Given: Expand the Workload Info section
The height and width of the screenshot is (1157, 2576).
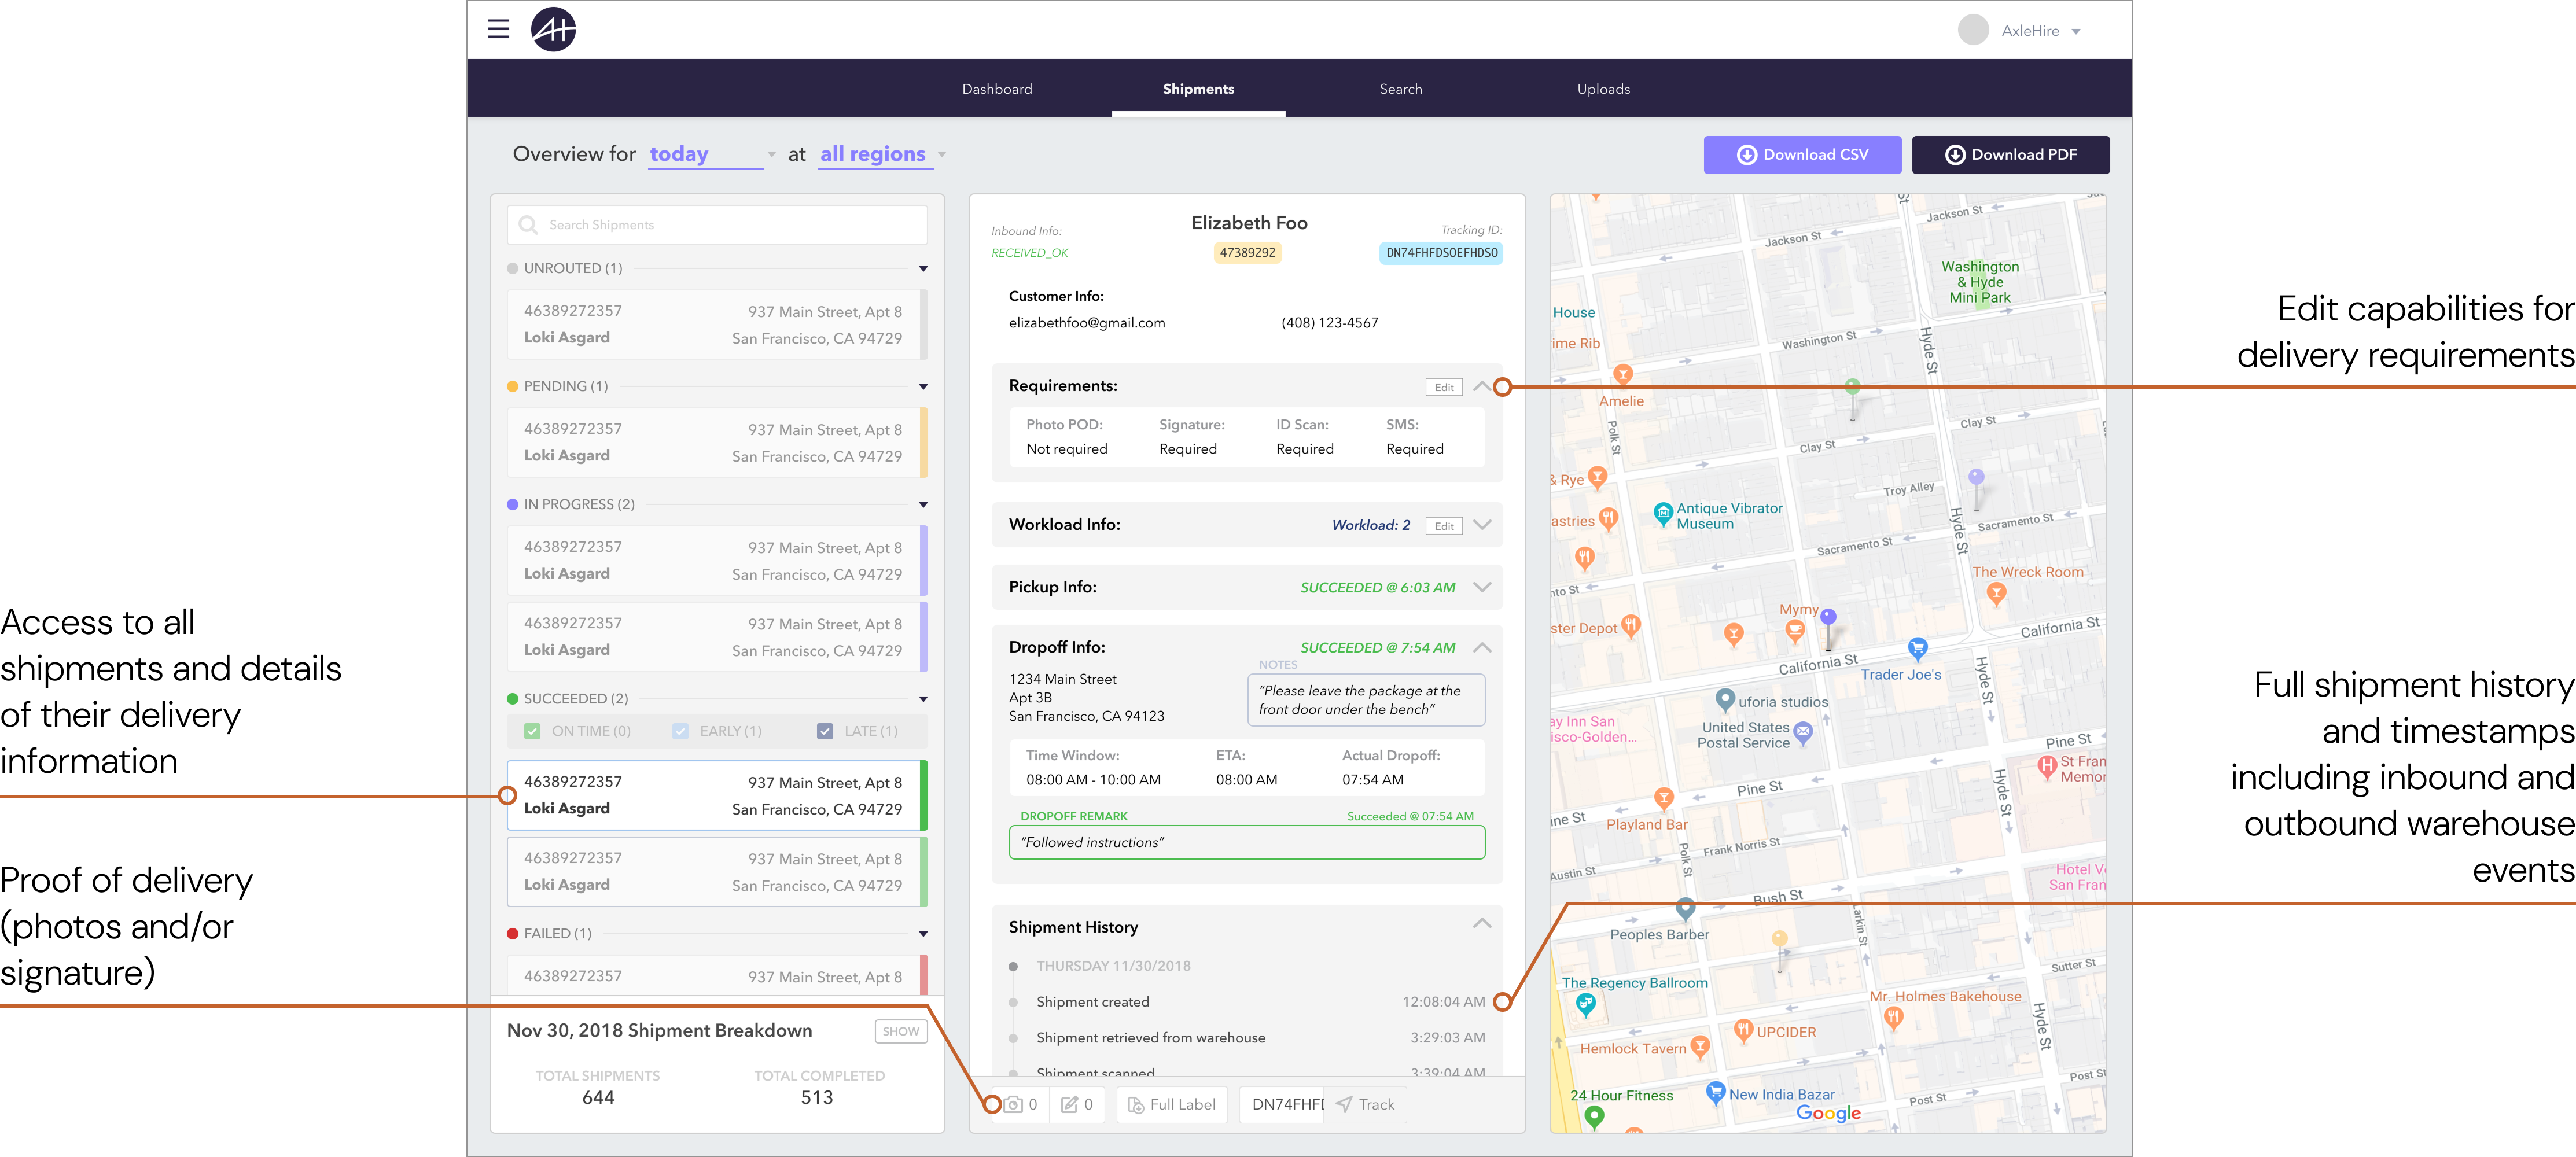Looking at the screenshot, I should (x=1482, y=524).
